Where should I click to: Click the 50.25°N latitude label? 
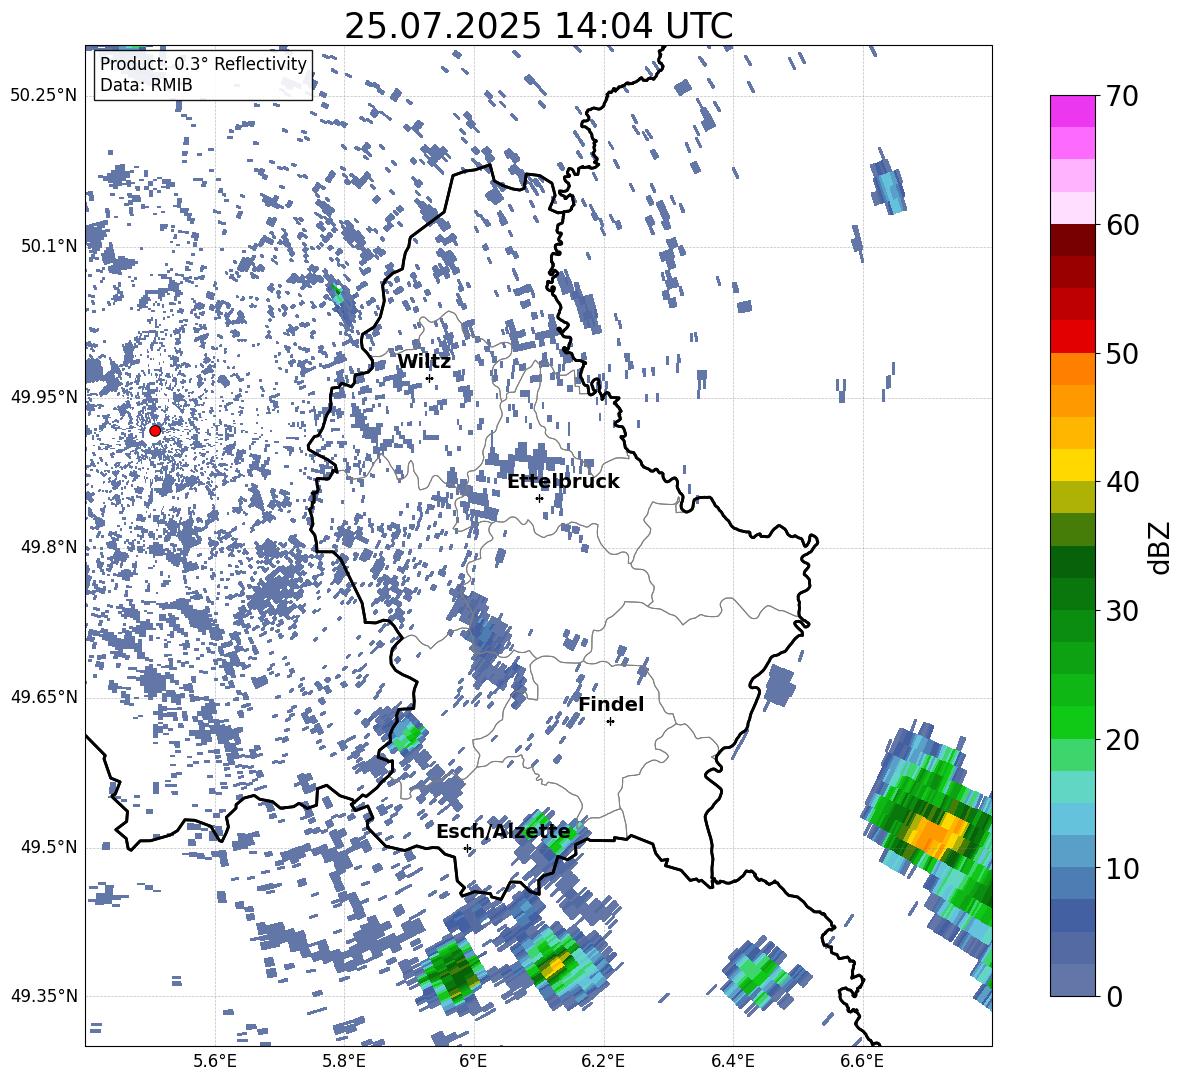tap(44, 96)
